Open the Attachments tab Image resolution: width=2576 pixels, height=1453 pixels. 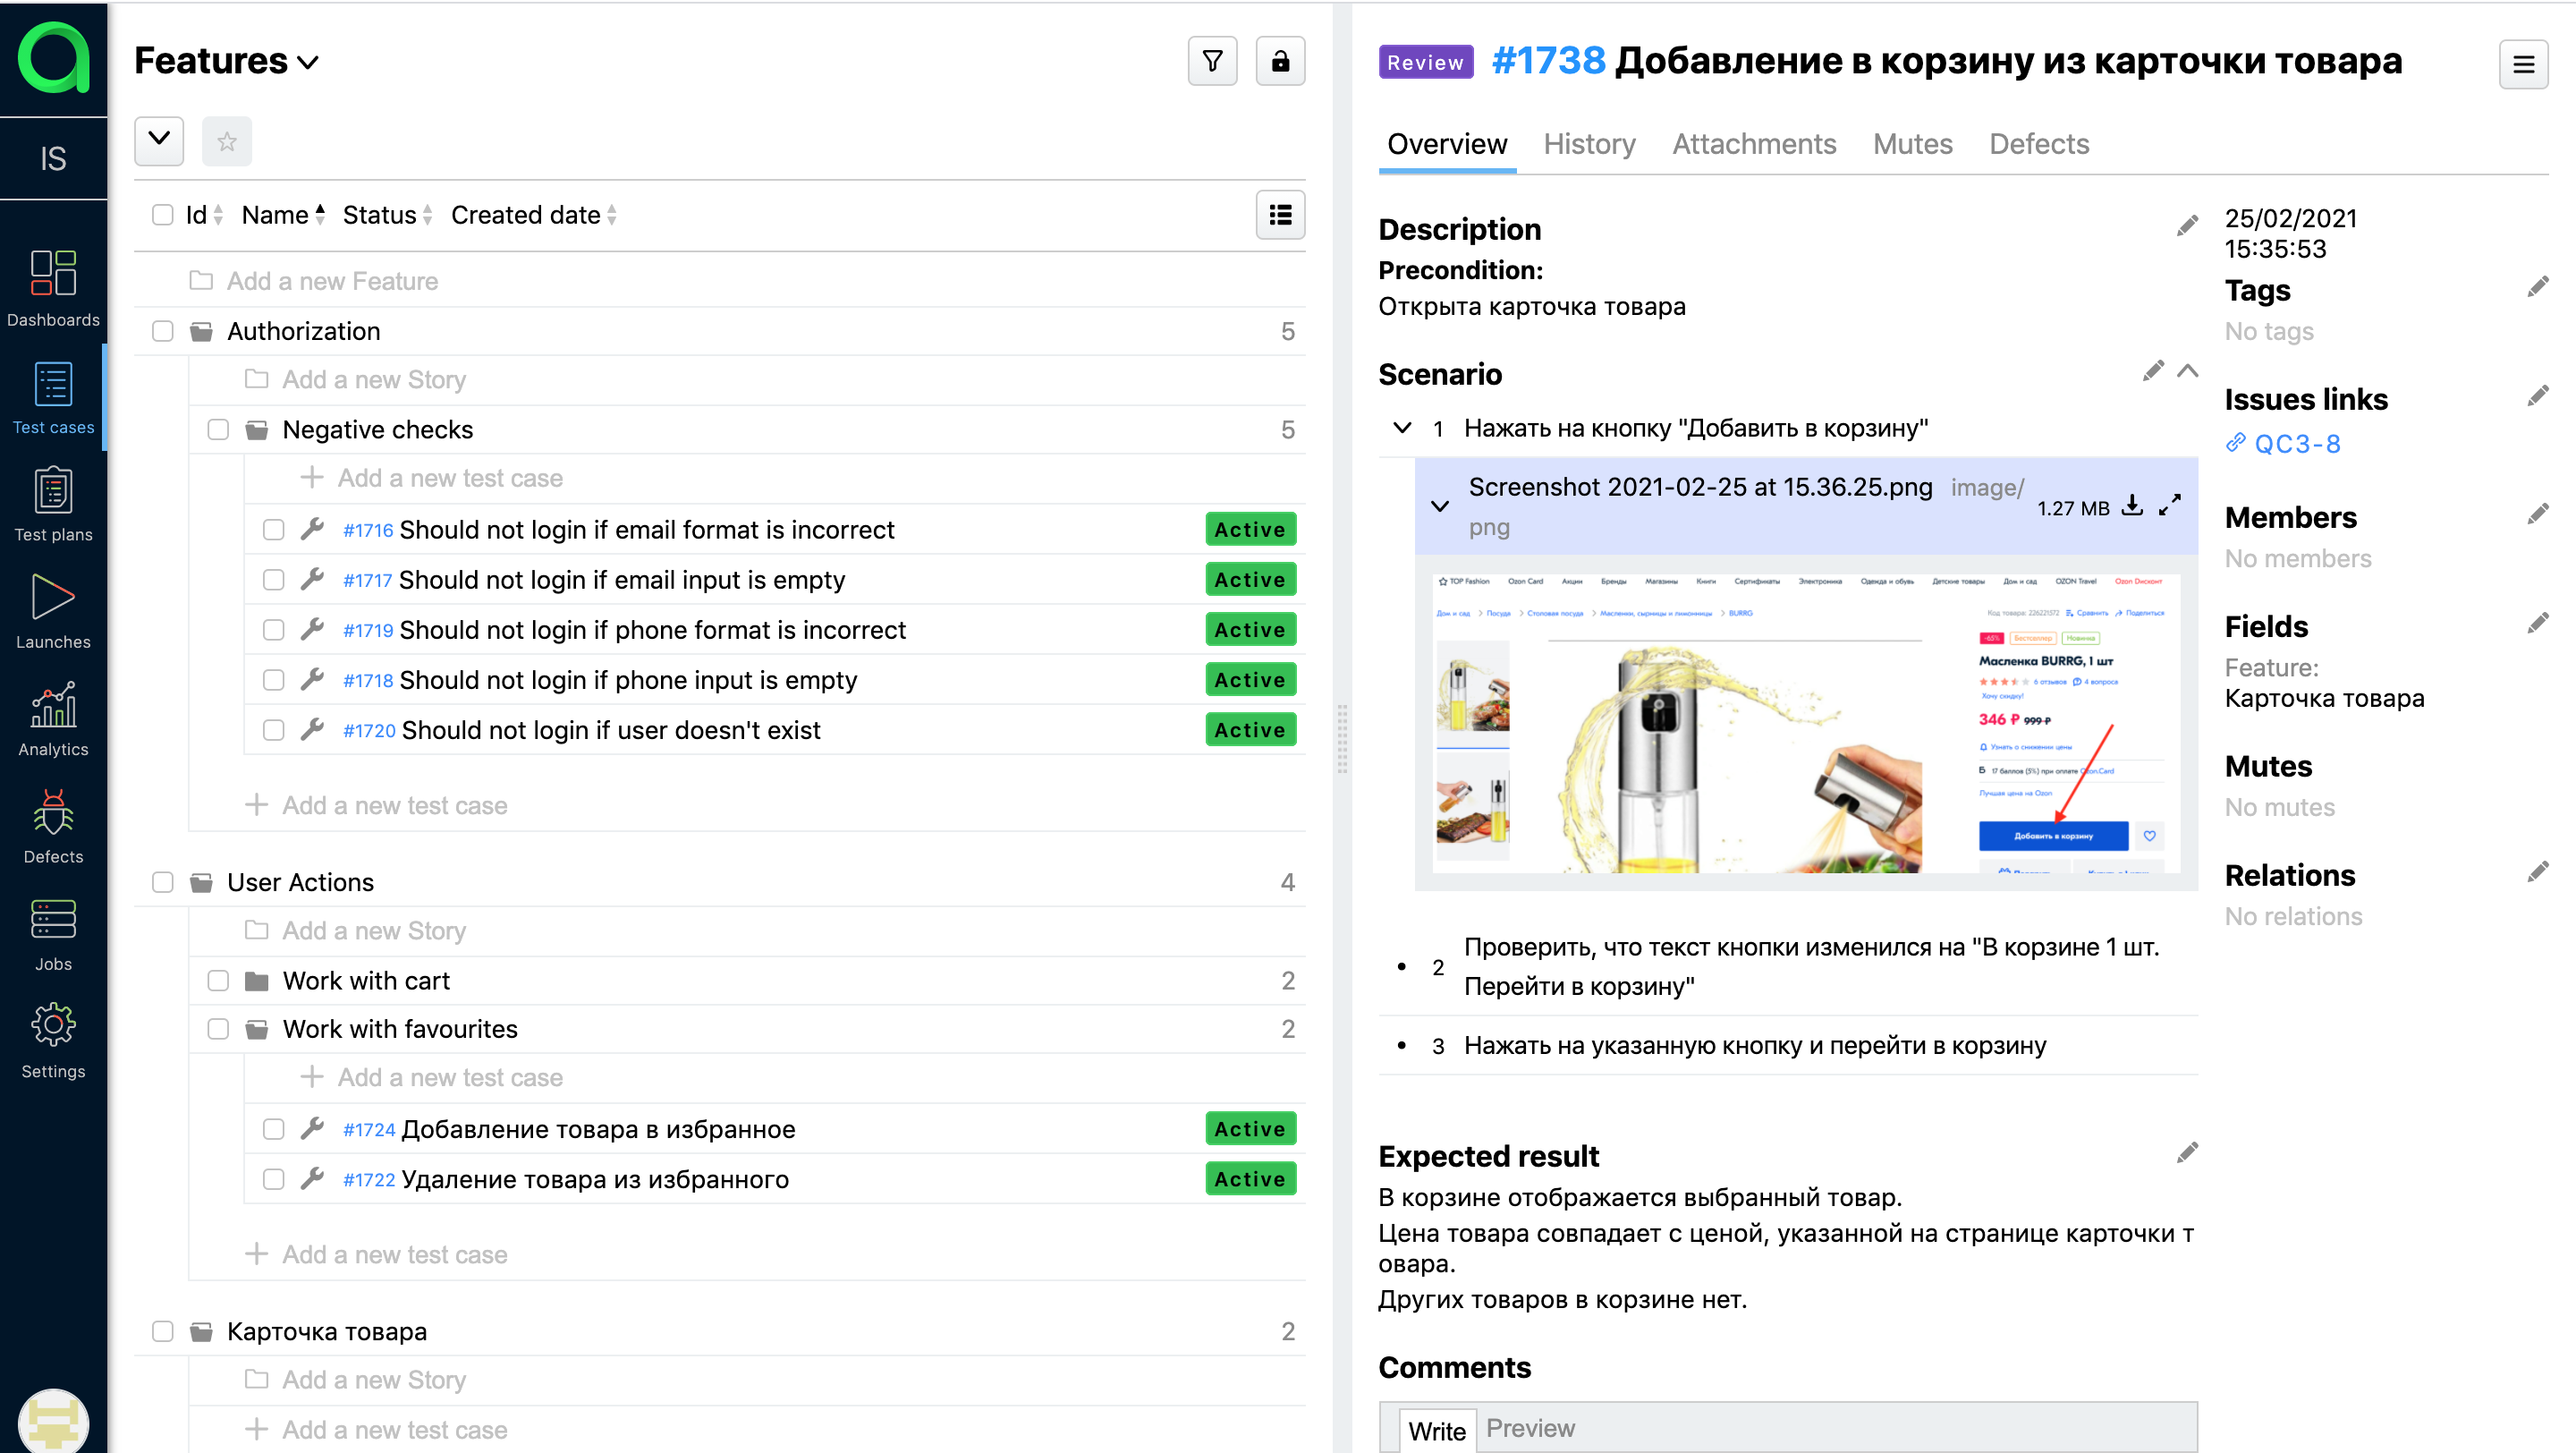point(1754,144)
